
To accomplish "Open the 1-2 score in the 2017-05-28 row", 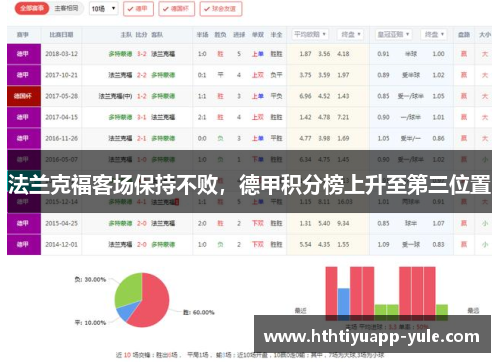I will point(142,96).
